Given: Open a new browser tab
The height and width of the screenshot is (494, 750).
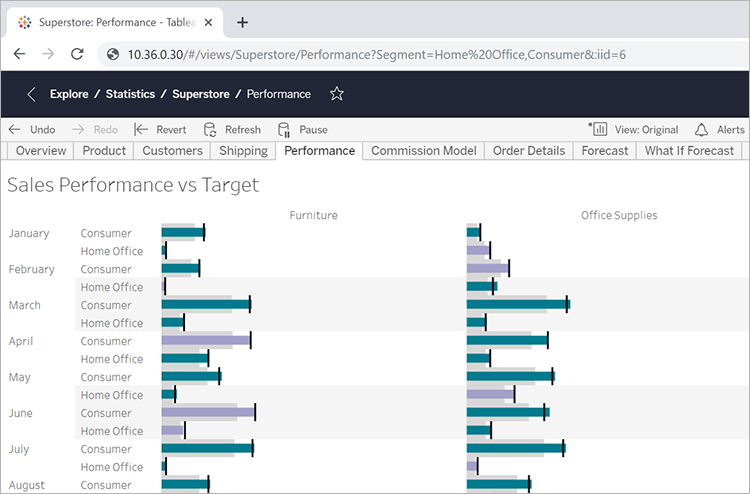Looking at the screenshot, I should pos(243,22).
